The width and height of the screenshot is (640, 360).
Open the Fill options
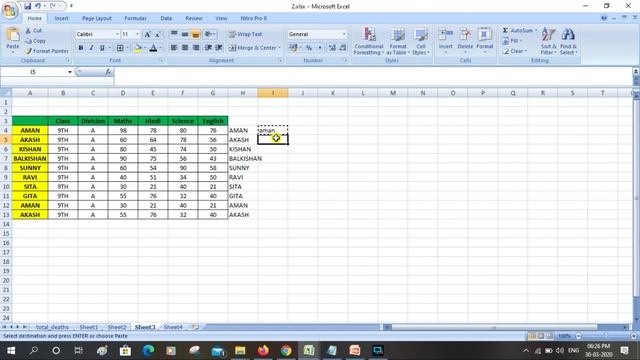[x=513, y=41]
